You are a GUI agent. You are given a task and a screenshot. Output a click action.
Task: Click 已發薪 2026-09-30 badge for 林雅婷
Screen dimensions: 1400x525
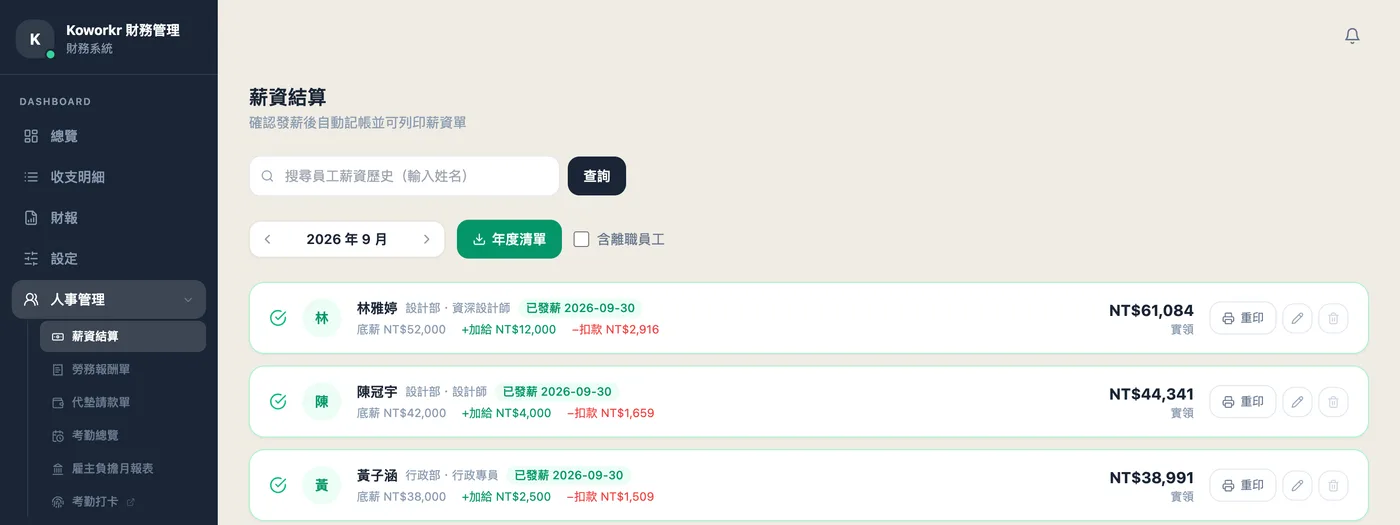[x=580, y=308]
